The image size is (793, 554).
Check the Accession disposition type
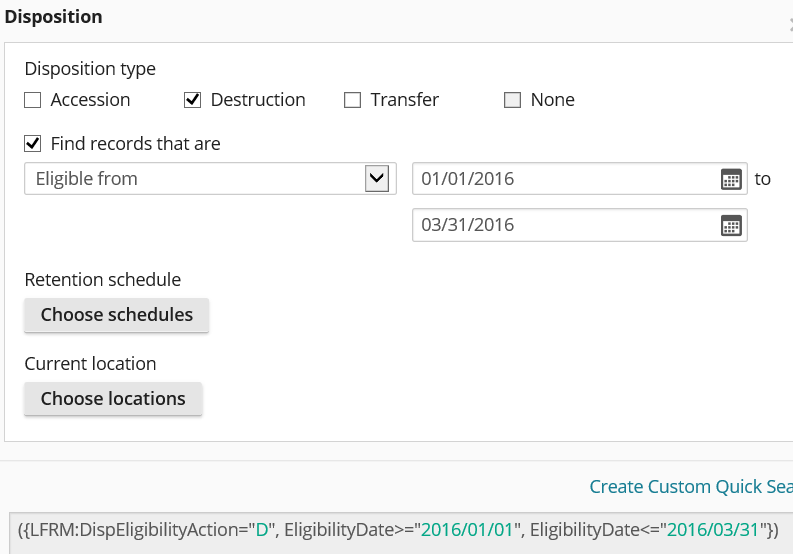coord(33,100)
